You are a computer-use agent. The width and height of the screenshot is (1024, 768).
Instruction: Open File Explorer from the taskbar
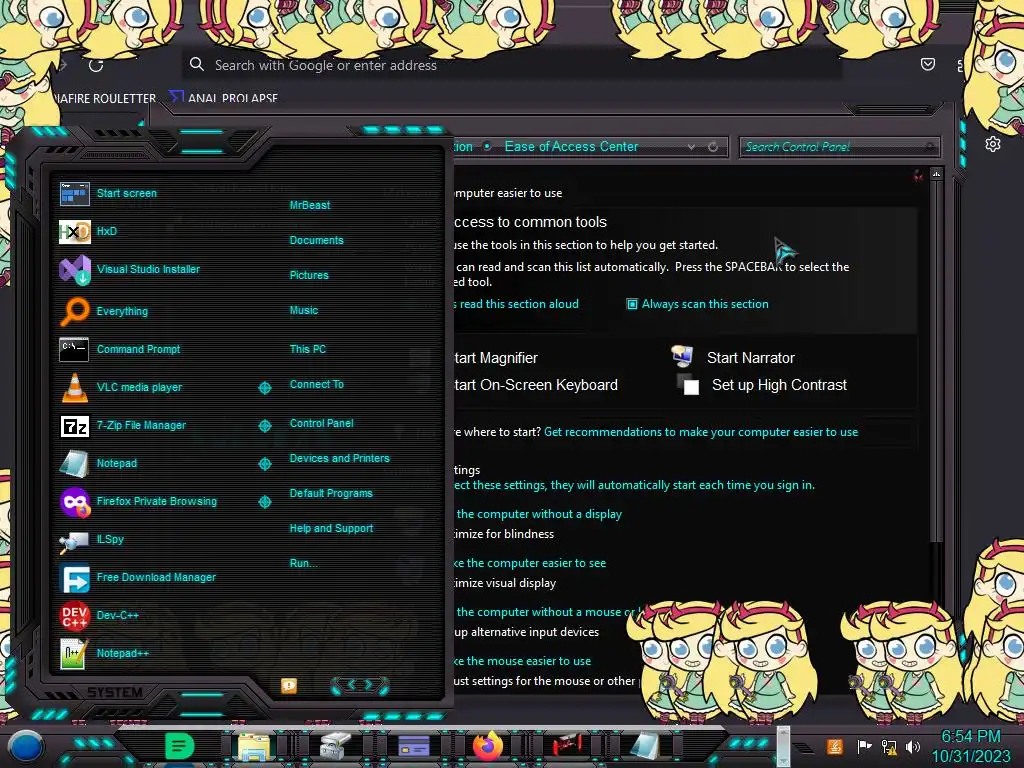tap(253, 746)
